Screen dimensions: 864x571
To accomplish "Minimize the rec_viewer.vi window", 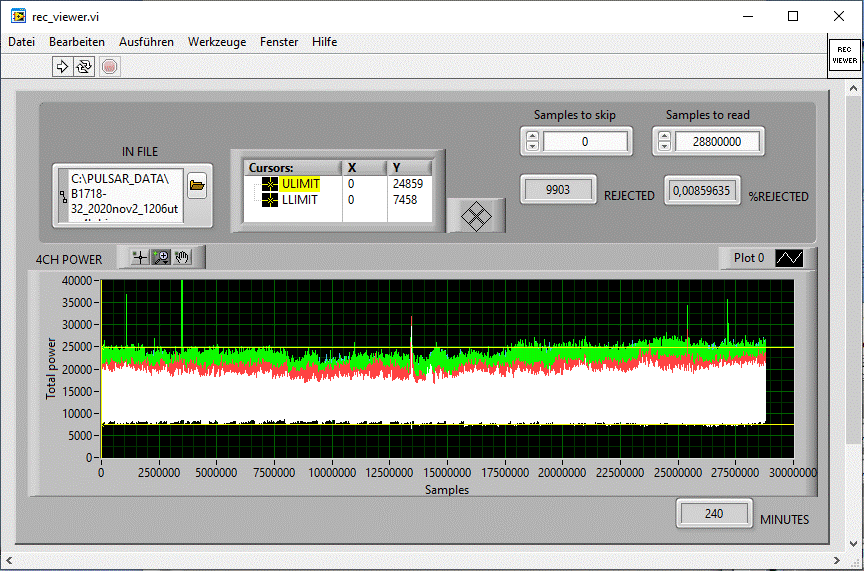I will 748,16.
